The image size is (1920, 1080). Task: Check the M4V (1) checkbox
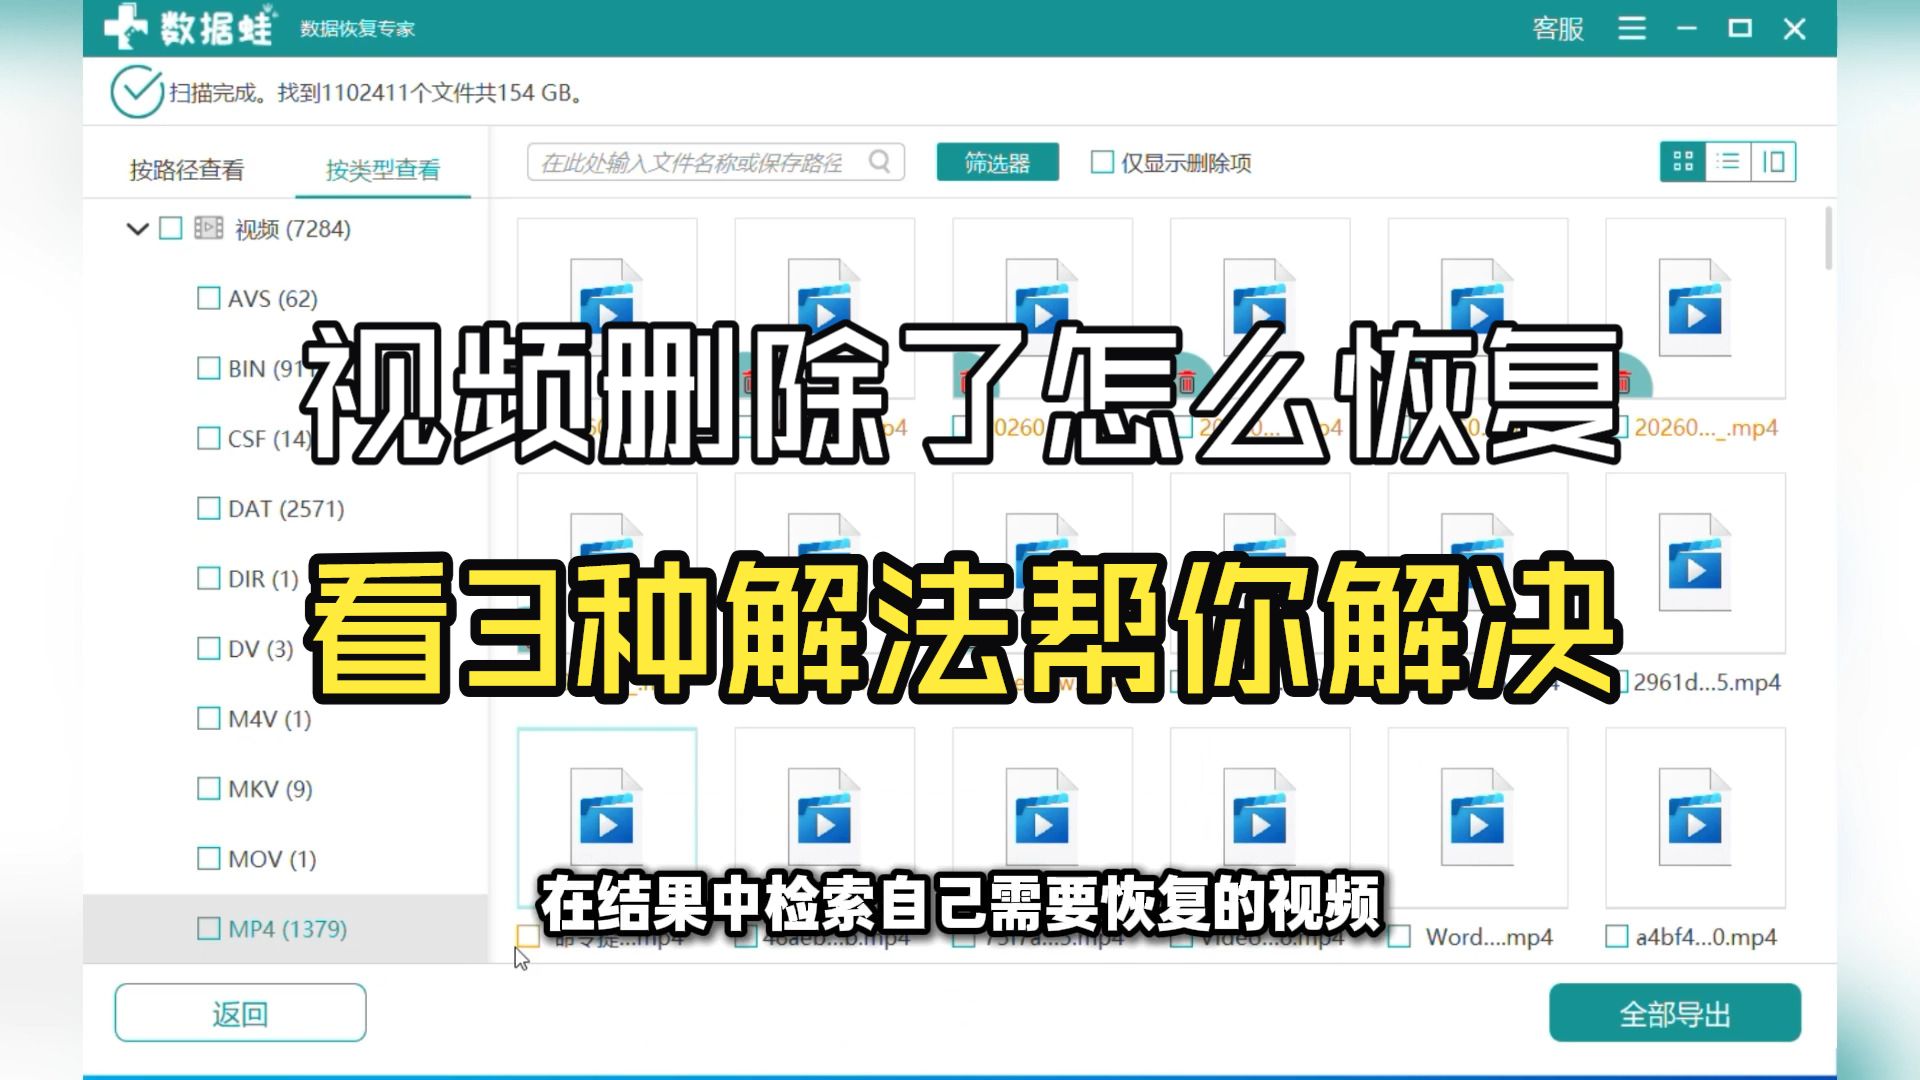[208, 718]
